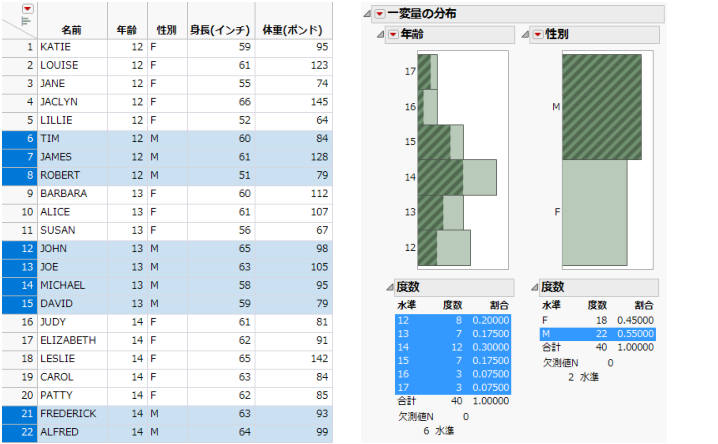This screenshot has height=444, width=718.
Task: Click the M bar in 性別 chart
Action: click(602, 107)
